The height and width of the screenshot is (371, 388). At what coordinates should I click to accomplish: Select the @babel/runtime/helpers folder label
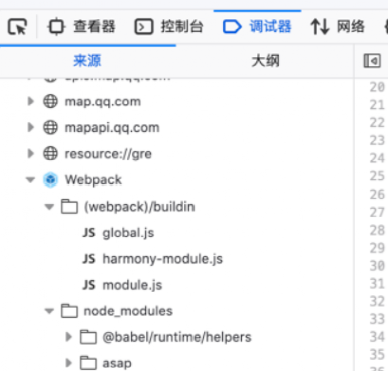[x=177, y=337]
